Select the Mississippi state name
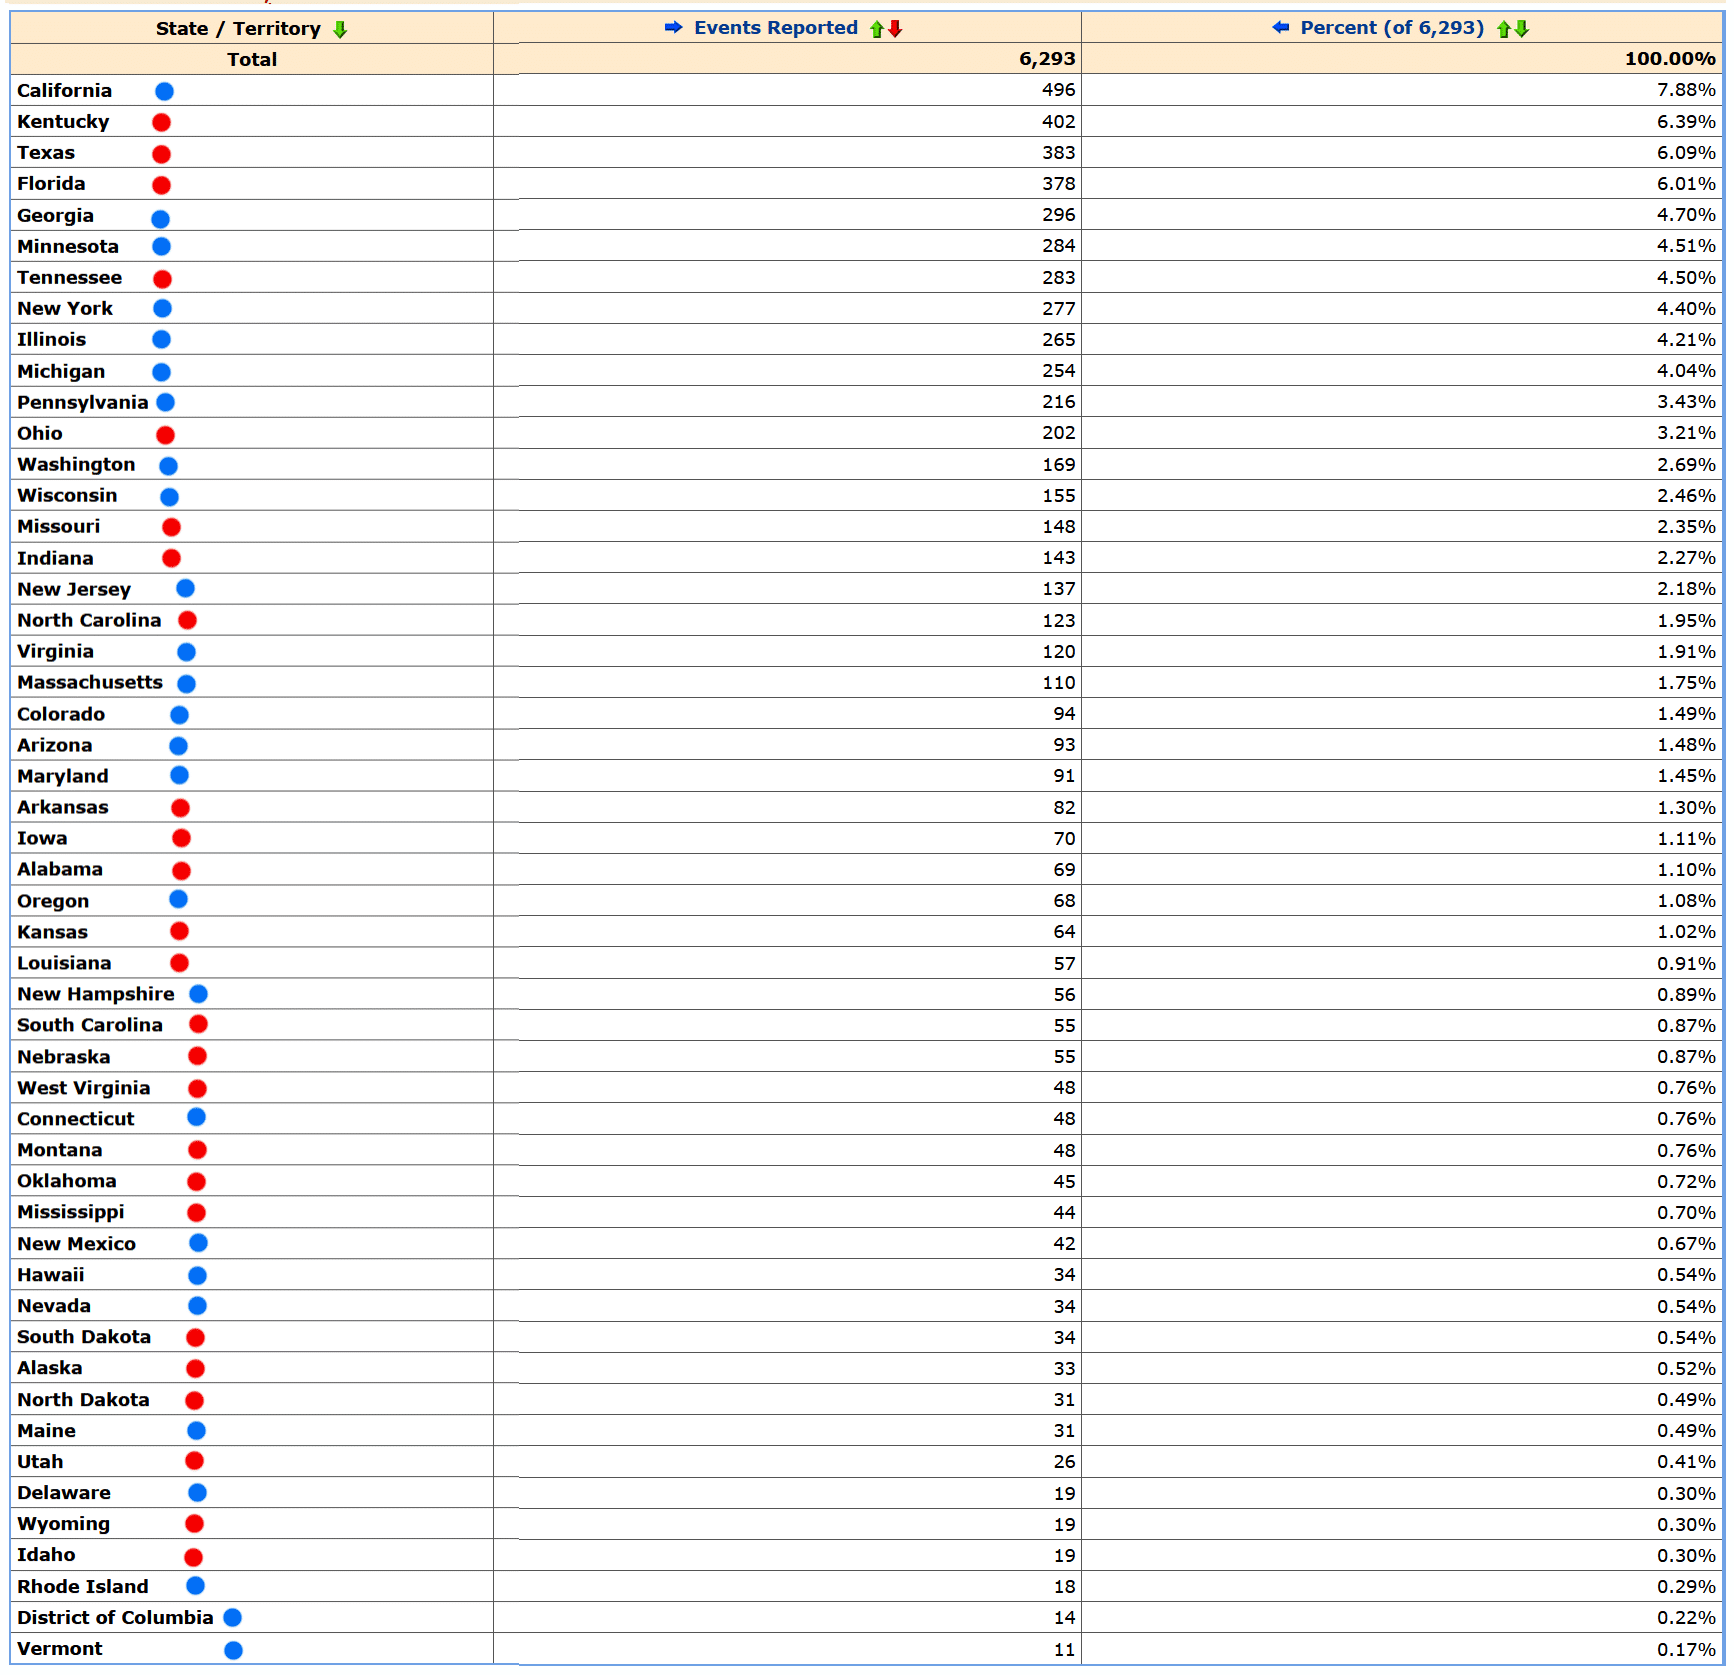This screenshot has width=1734, height=1675. (71, 1213)
